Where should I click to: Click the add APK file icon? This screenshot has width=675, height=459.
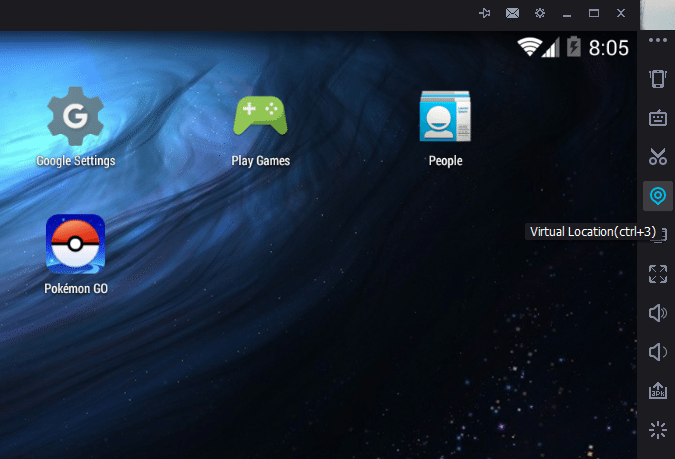tap(657, 391)
